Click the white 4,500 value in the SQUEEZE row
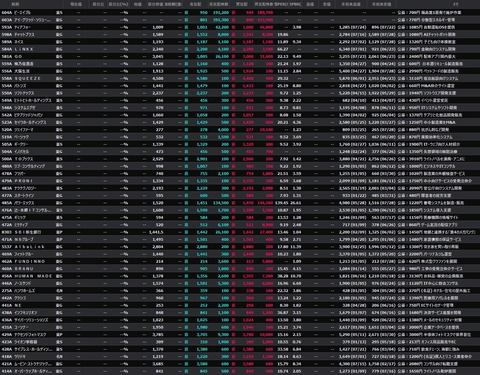 point(158,79)
